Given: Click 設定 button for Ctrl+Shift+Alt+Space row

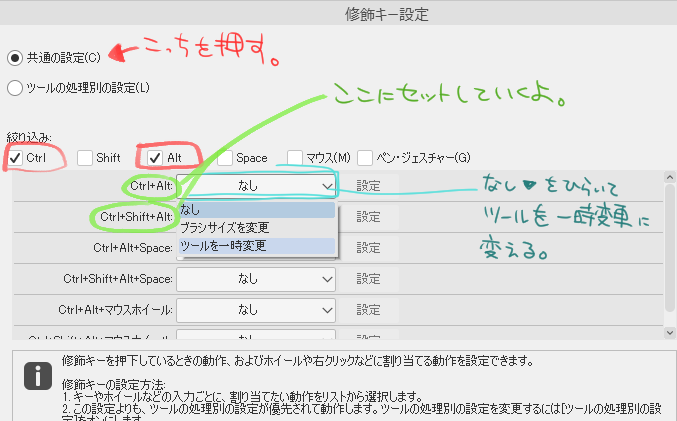Looking at the screenshot, I should (x=368, y=279).
